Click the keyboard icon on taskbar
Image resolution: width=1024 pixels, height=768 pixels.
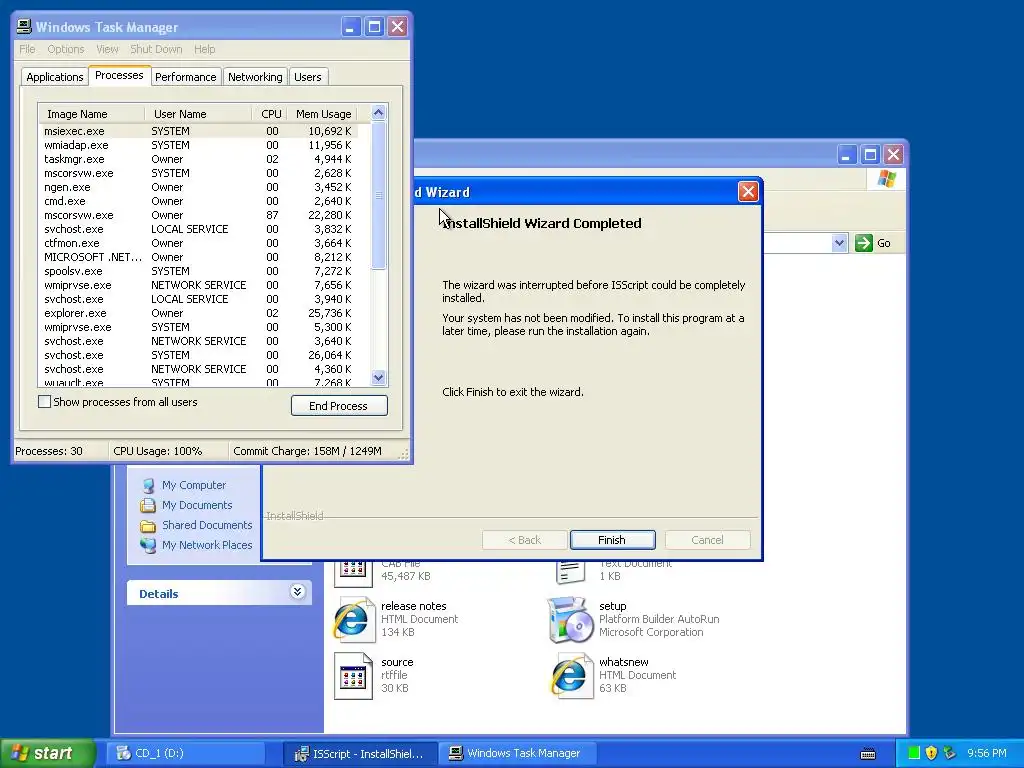point(868,754)
